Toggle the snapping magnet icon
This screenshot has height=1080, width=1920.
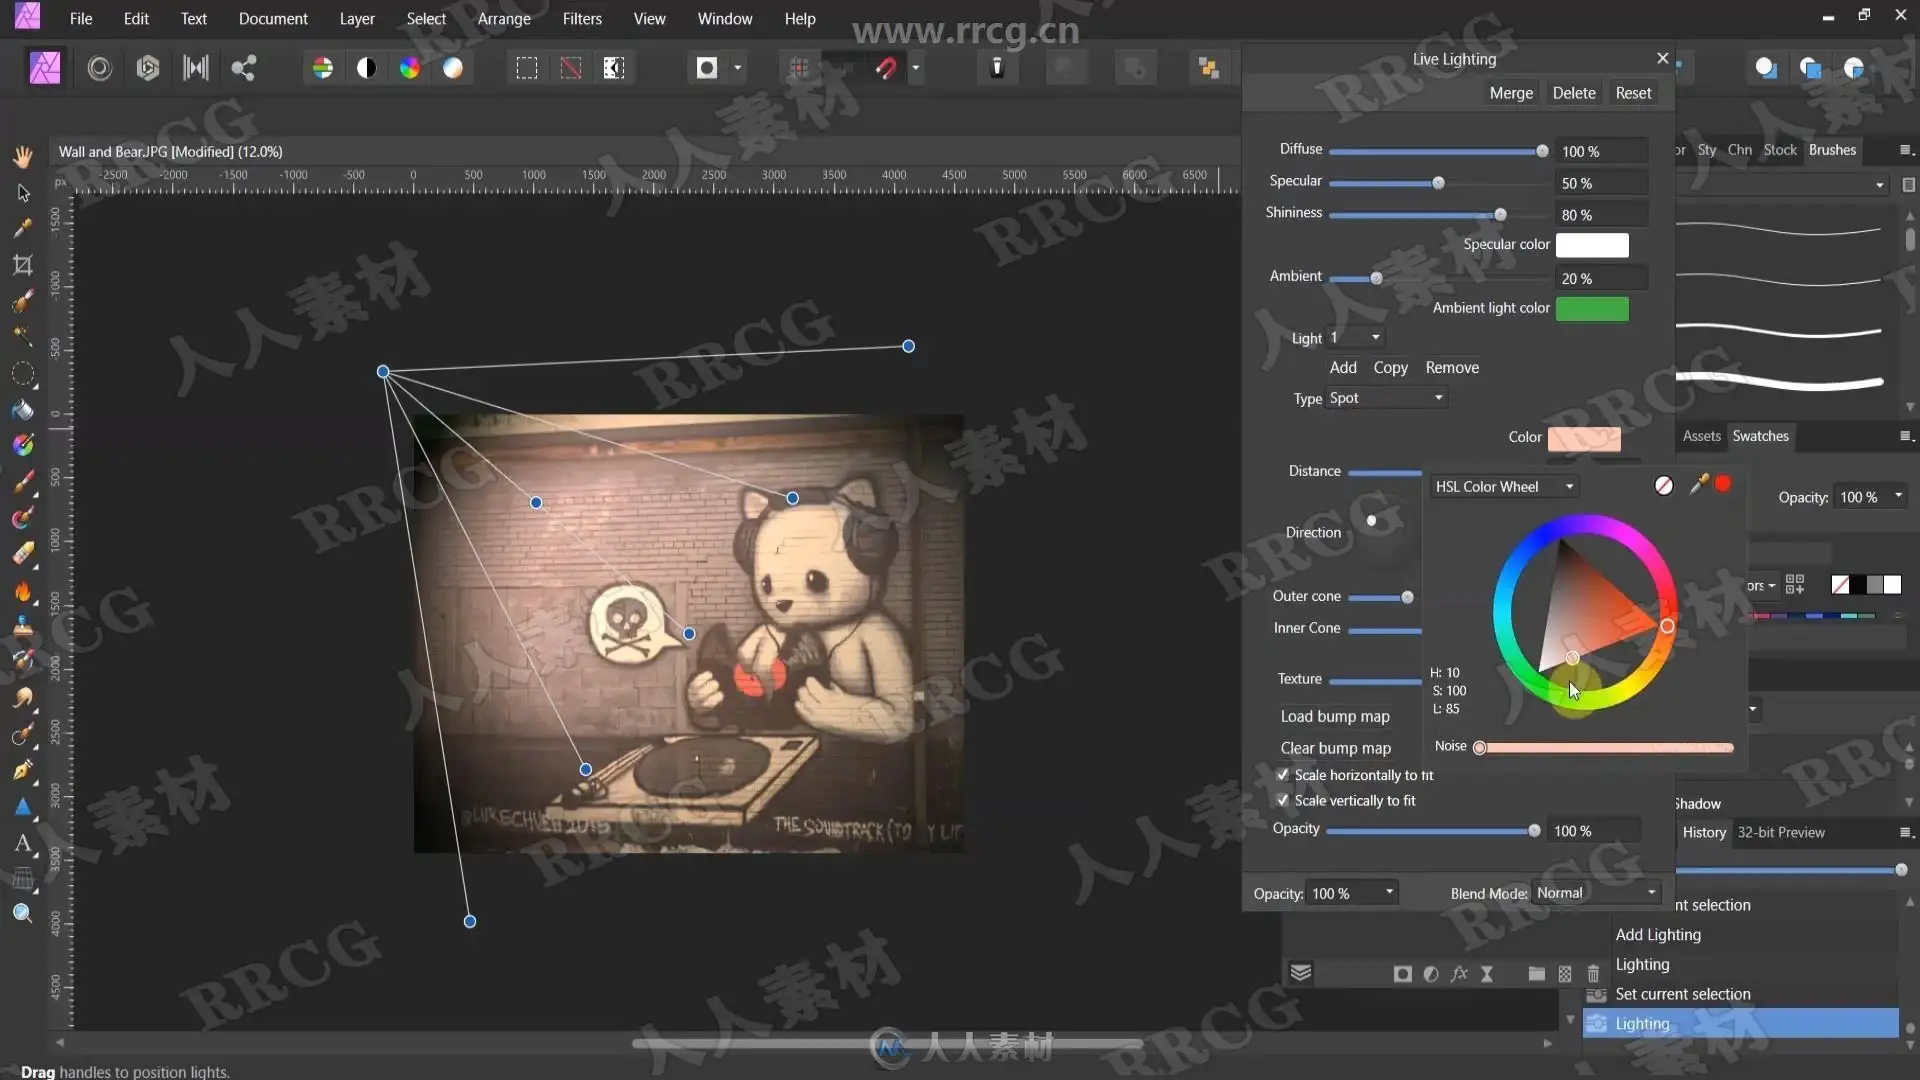coord(885,68)
